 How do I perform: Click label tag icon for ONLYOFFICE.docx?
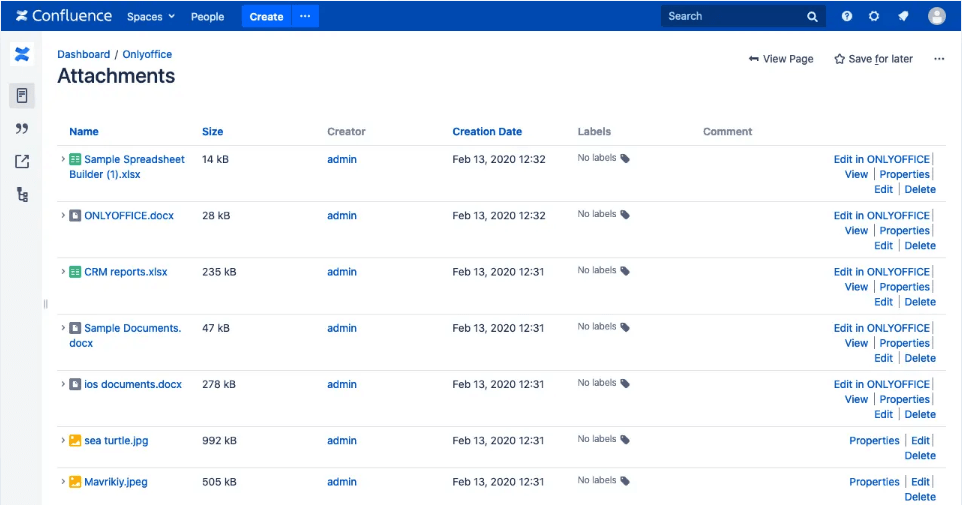pos(625,215)
